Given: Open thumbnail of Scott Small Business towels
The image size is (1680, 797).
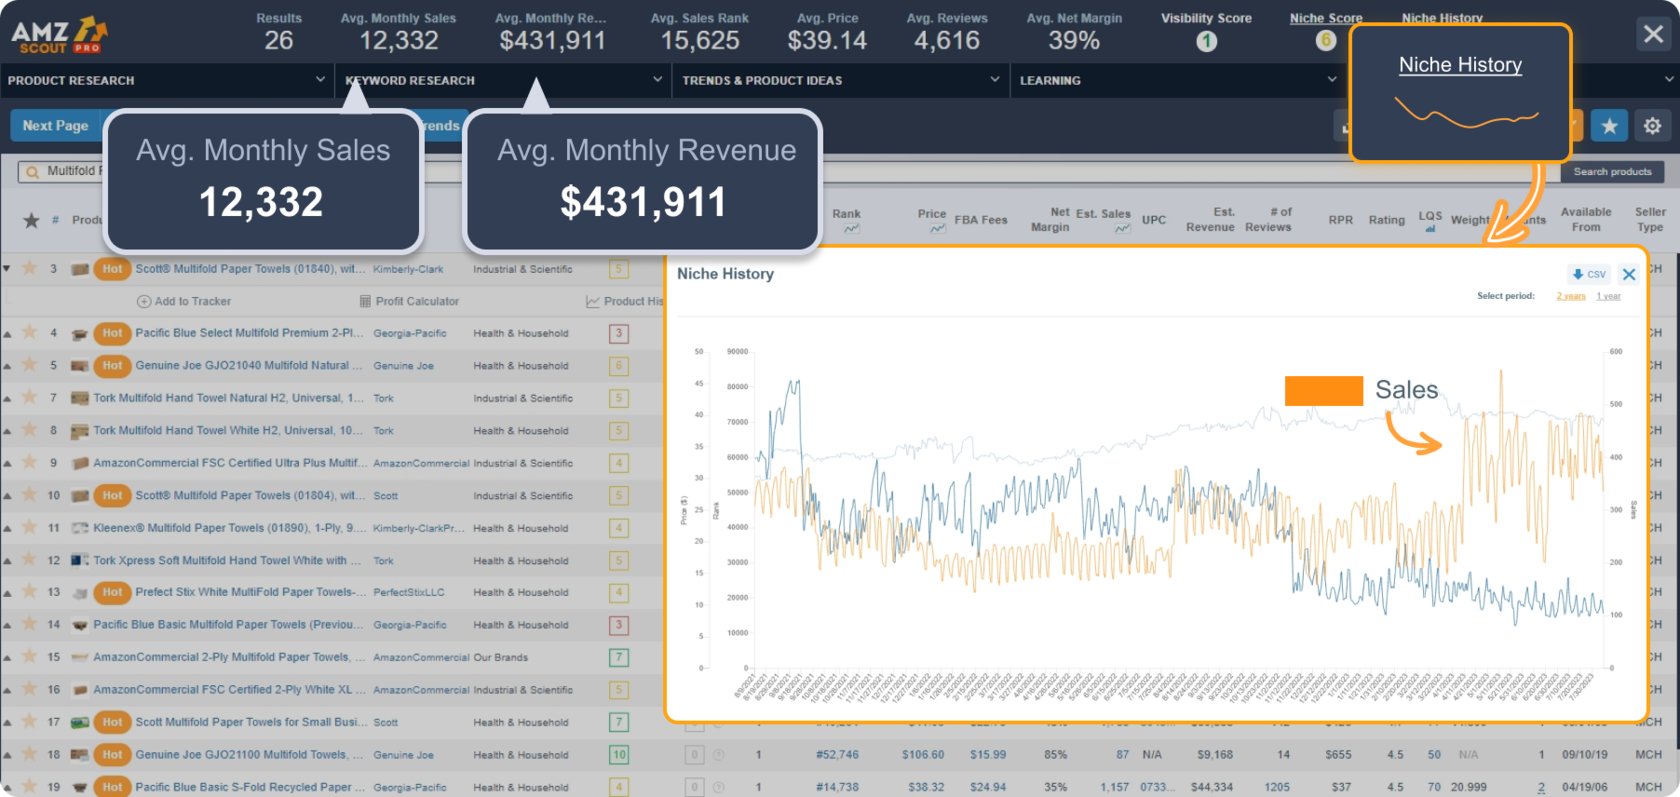Looking at the screenshot, I should (x=80, y=722).
